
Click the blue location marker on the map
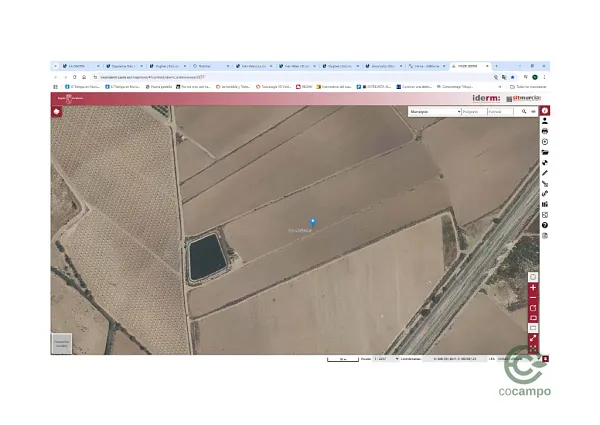pos(313,222)
